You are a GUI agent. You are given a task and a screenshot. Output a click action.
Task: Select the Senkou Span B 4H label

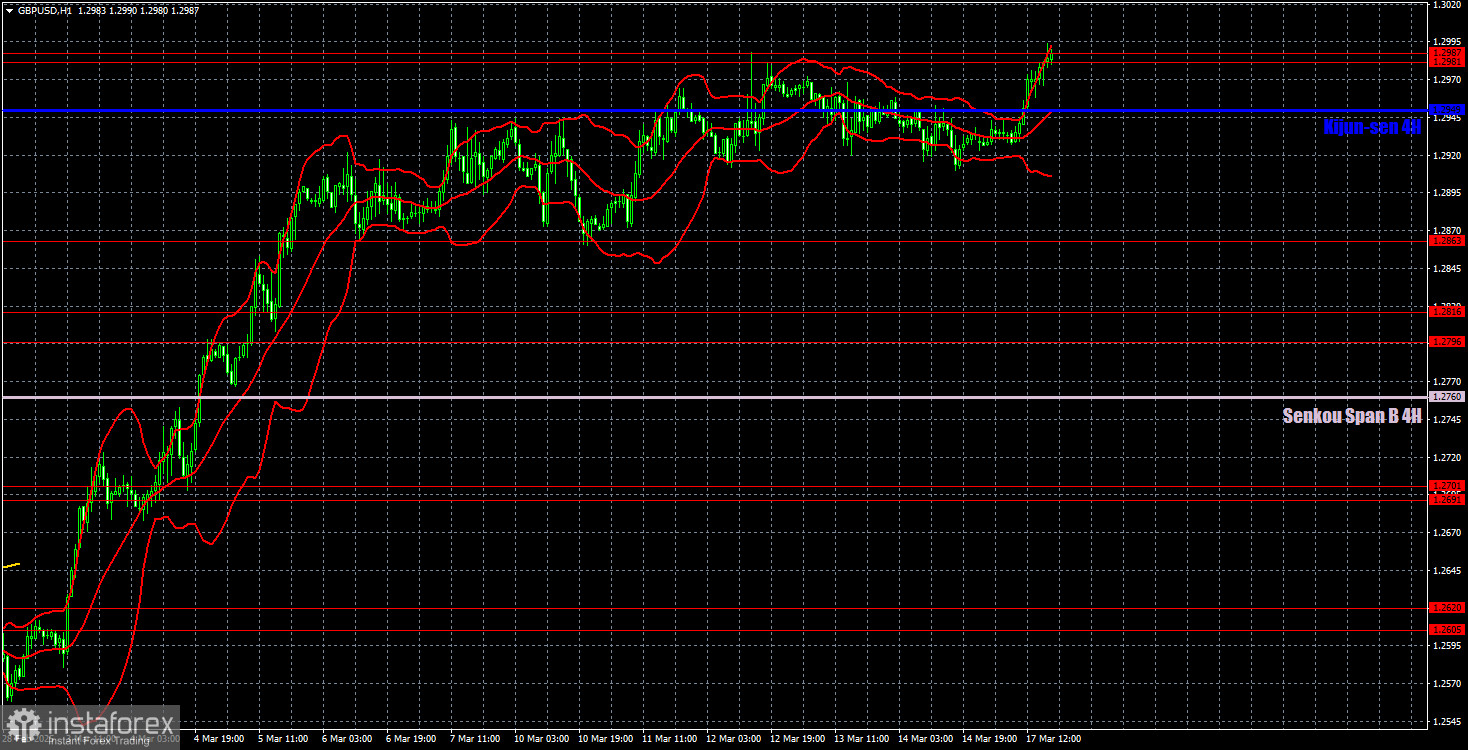pyautogui.click(x=1352, y=416)
